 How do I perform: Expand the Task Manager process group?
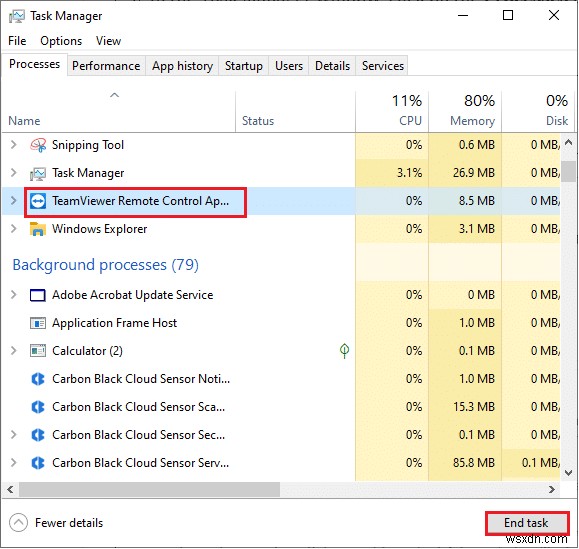click(14, 173)
